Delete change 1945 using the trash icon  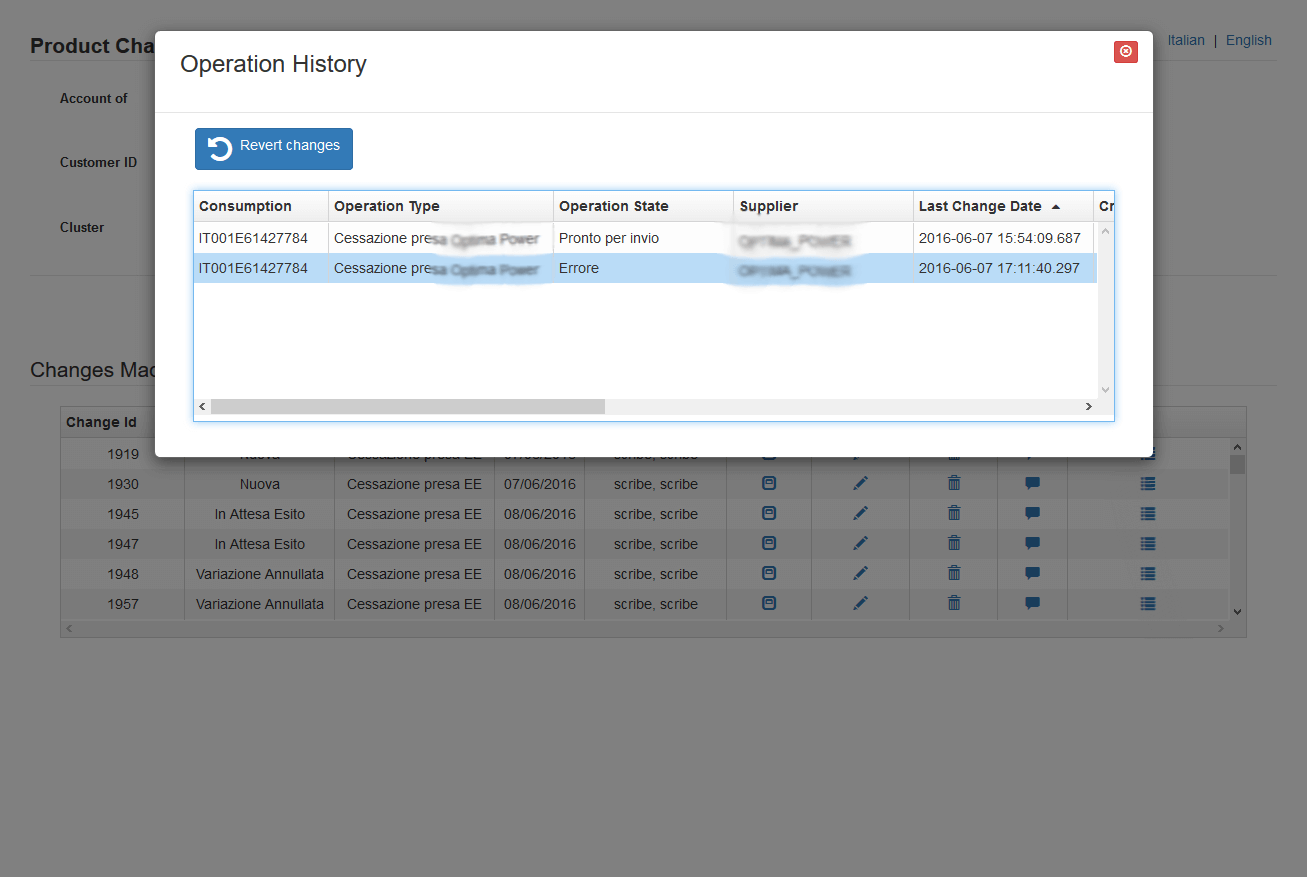point(954,514)
